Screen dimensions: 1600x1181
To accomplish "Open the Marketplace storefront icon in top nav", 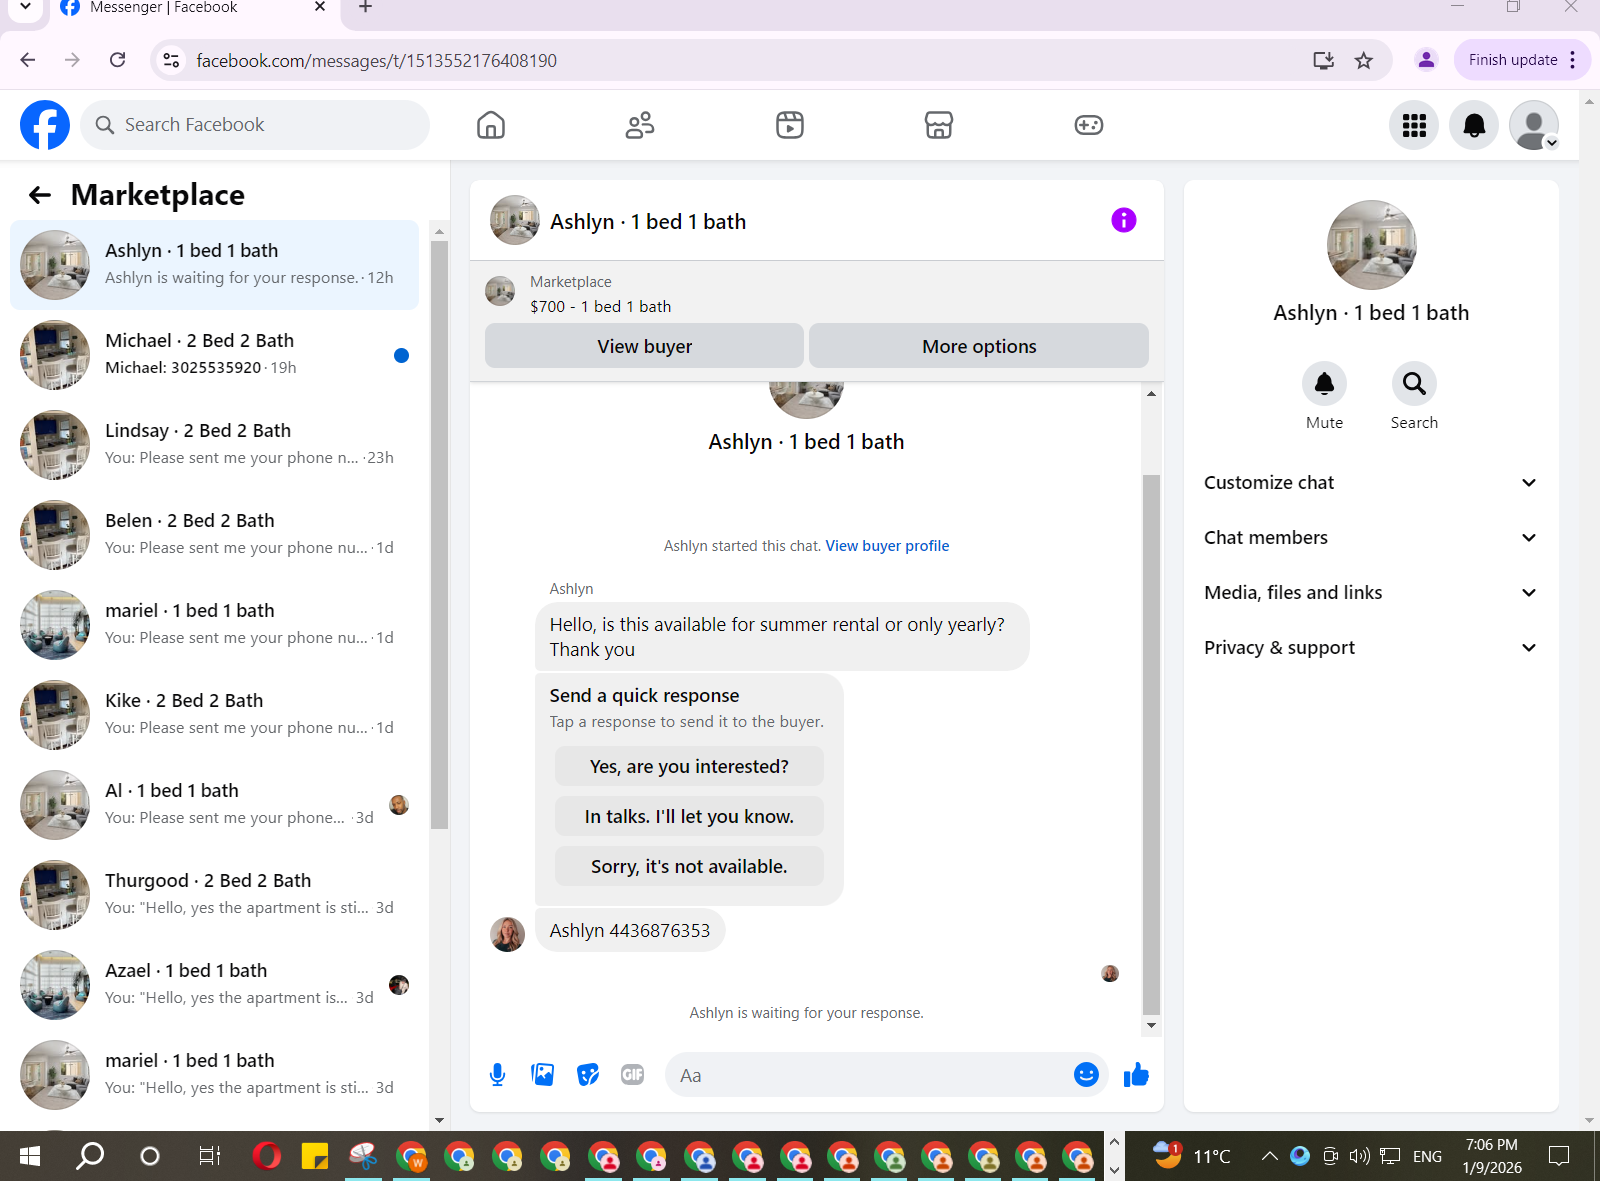I will click(939, 125).
